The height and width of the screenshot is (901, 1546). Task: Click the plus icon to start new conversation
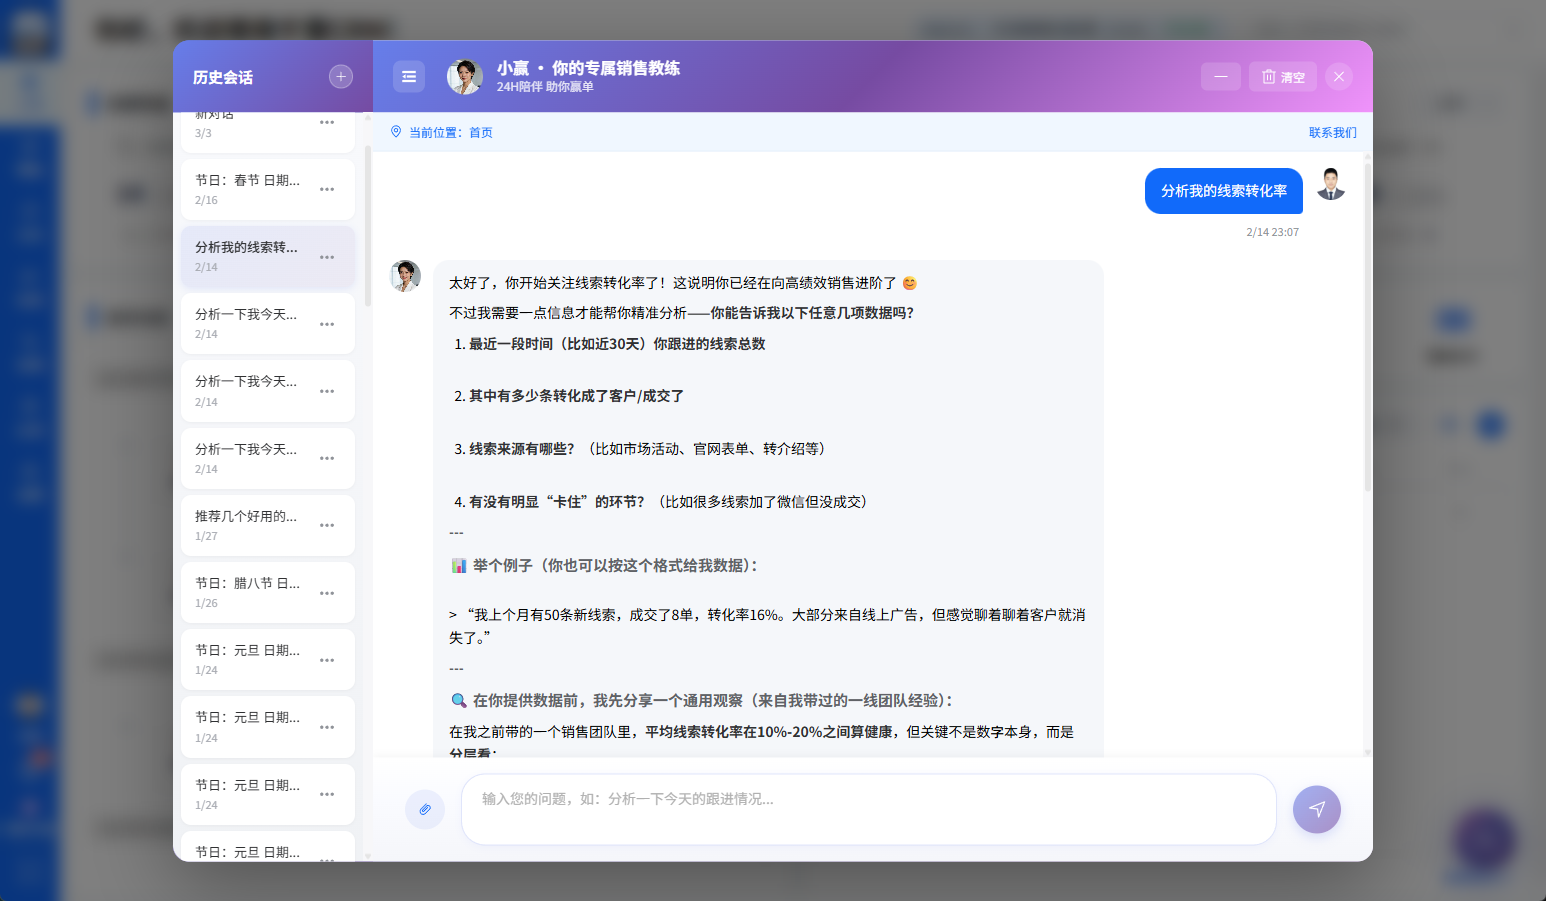point(341,77)
